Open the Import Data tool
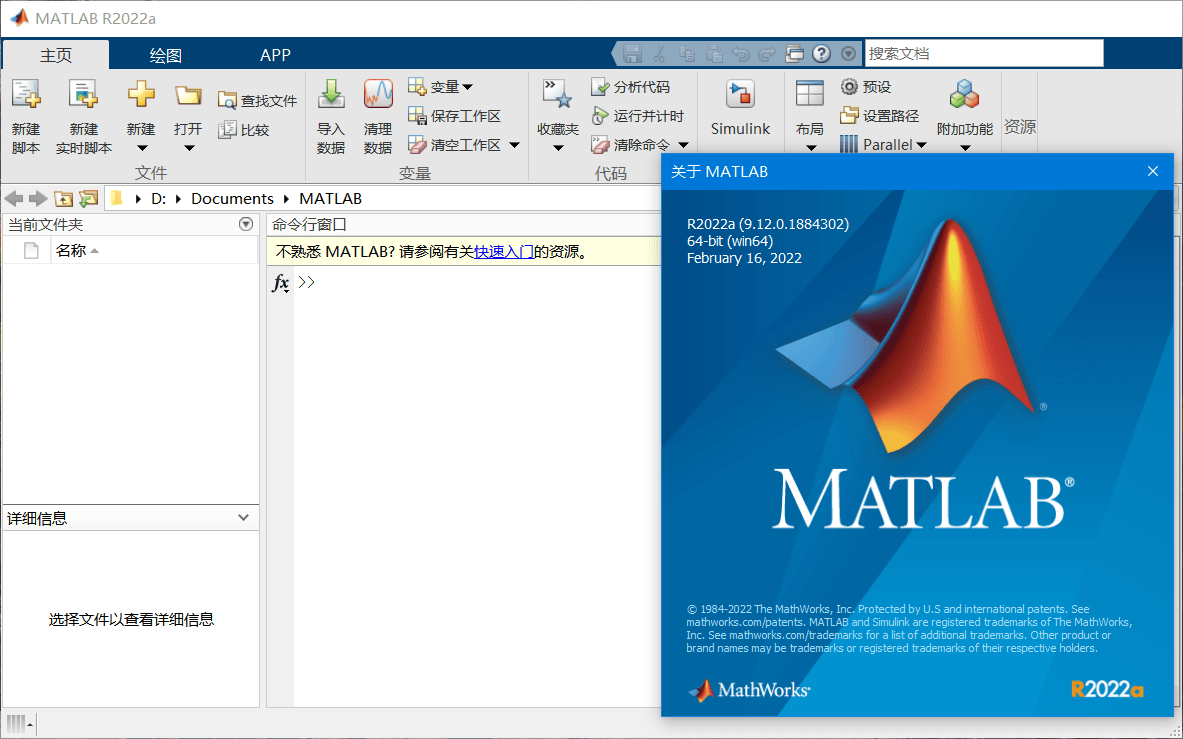Image resolution: width=1183 pixels, height=739 pixels. point(331,95)
